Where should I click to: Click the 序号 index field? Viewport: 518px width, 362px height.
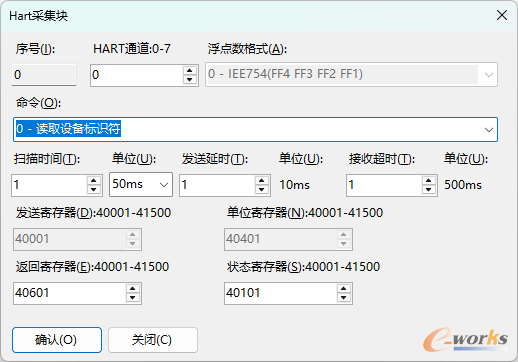click(x=44, y=75)
